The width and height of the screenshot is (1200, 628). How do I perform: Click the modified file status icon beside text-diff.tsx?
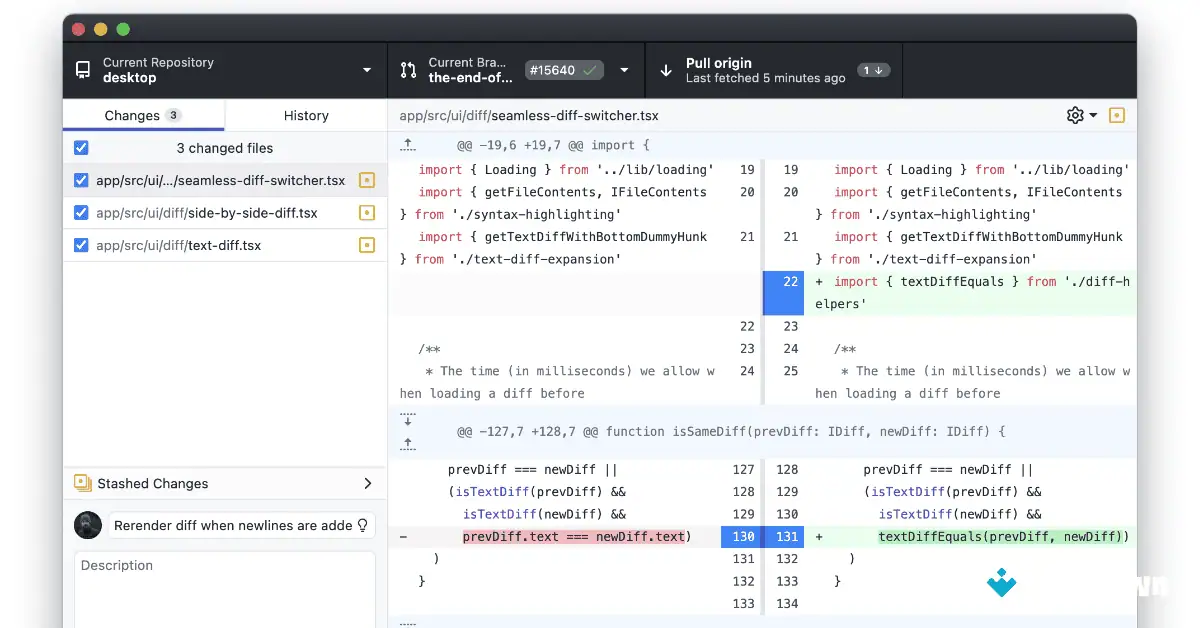(367, 244)
